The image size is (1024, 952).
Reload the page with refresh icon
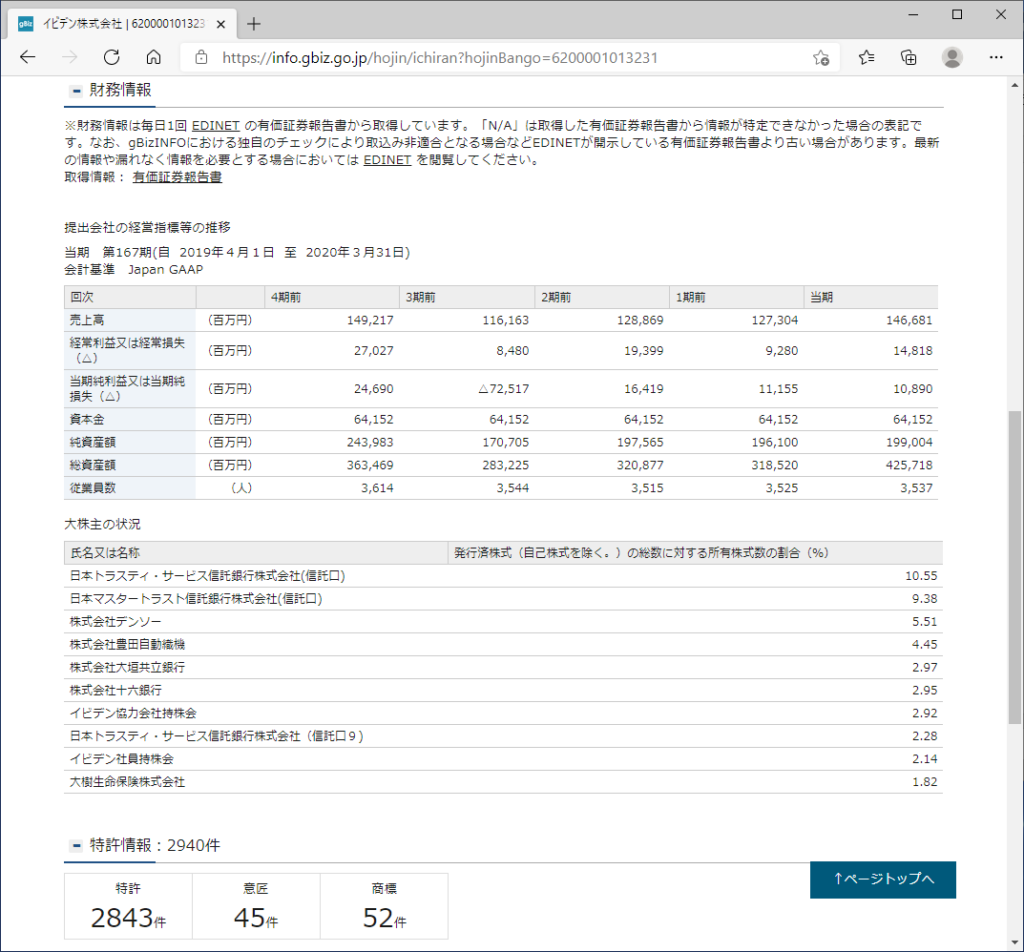coord(111,57)
